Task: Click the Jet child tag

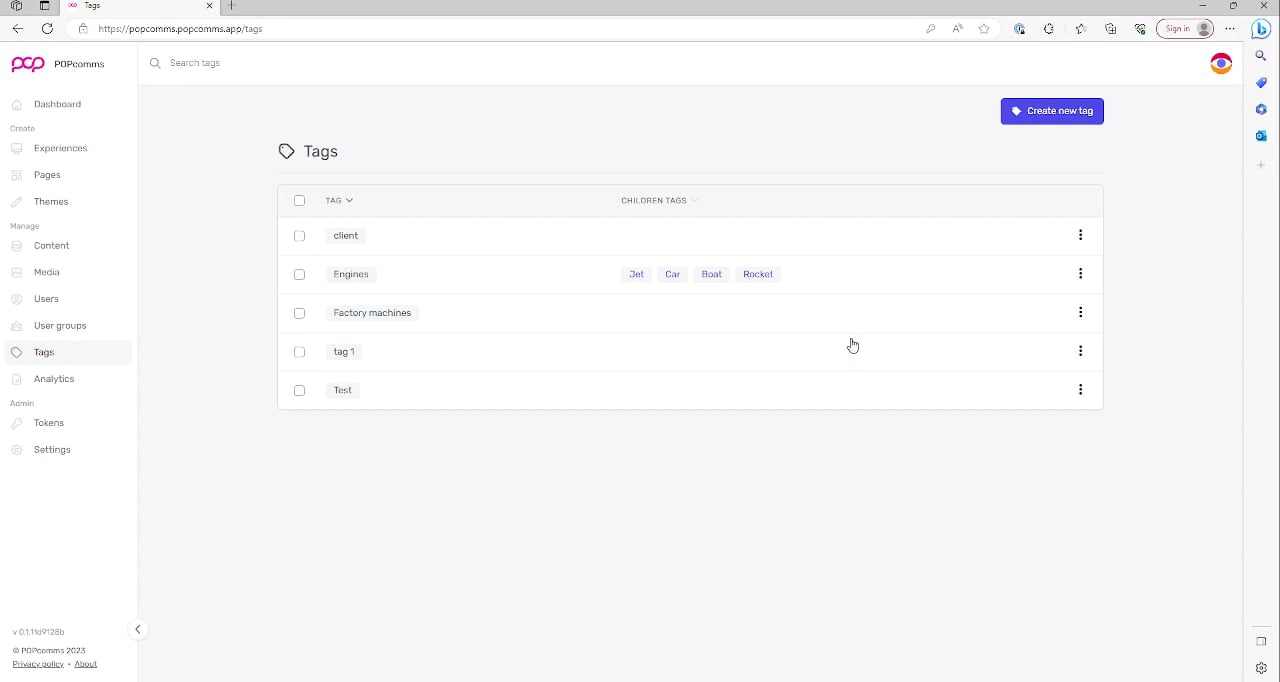Action: pyautogui.click(x=637, y=274)
